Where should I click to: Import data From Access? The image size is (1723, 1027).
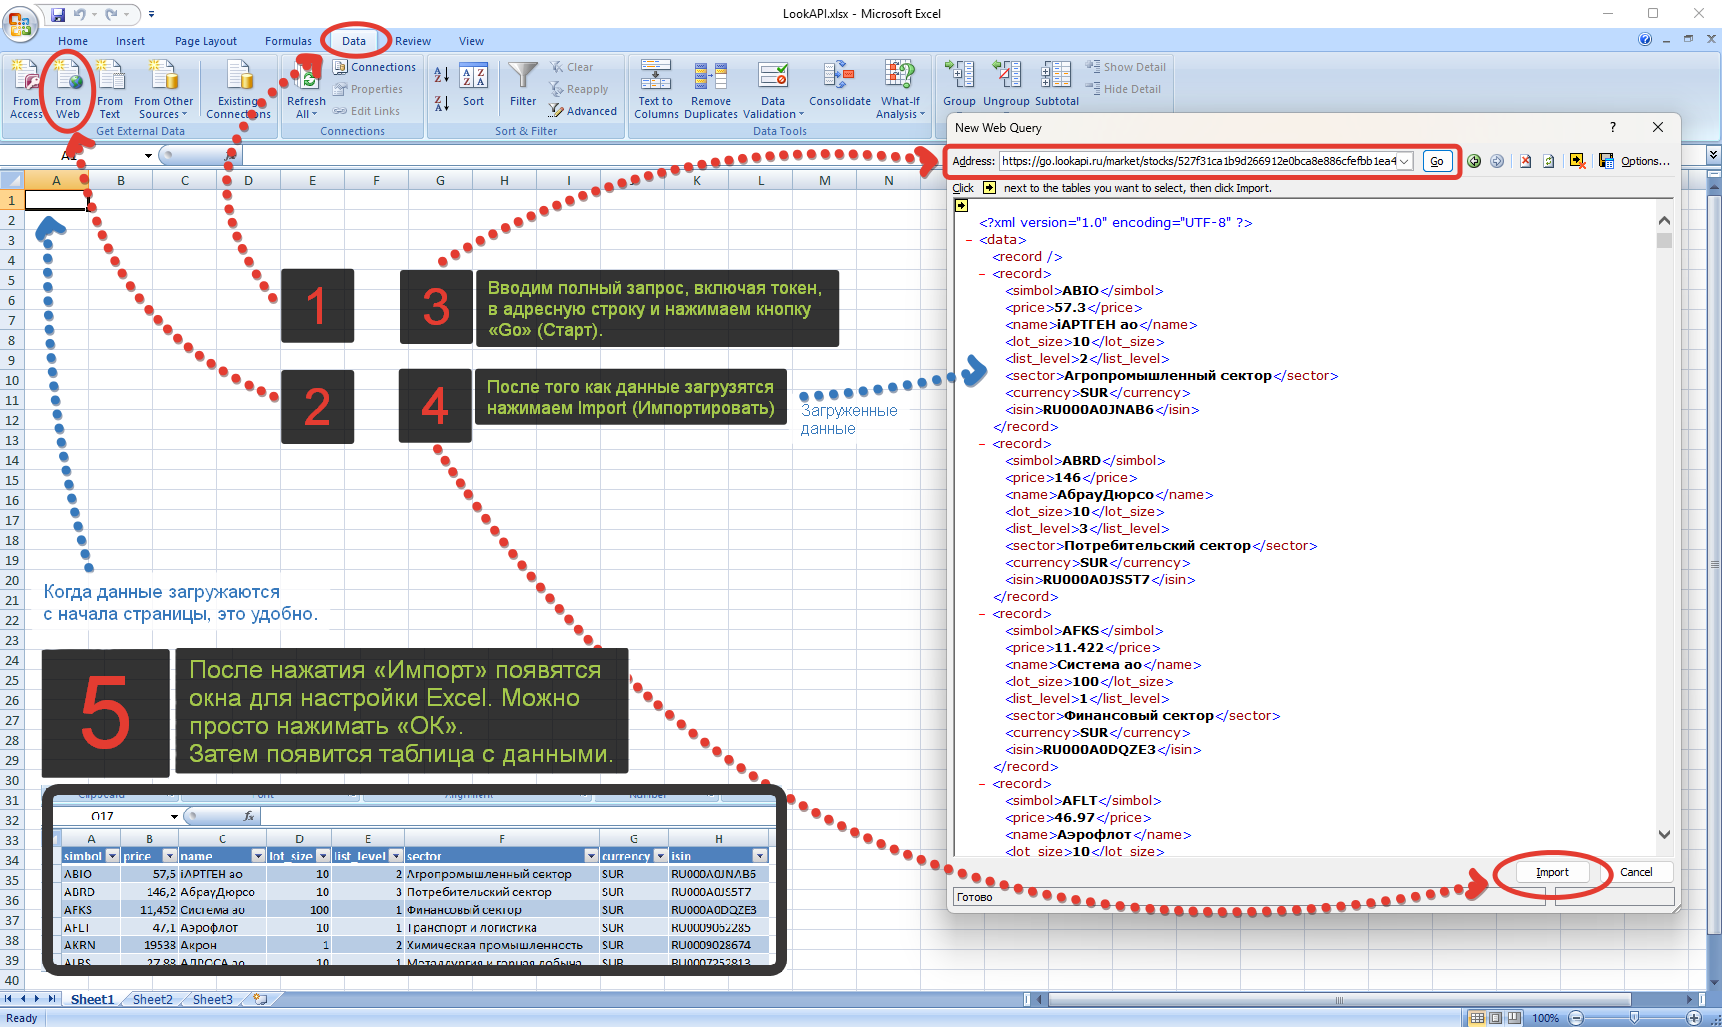click(27, 90)
